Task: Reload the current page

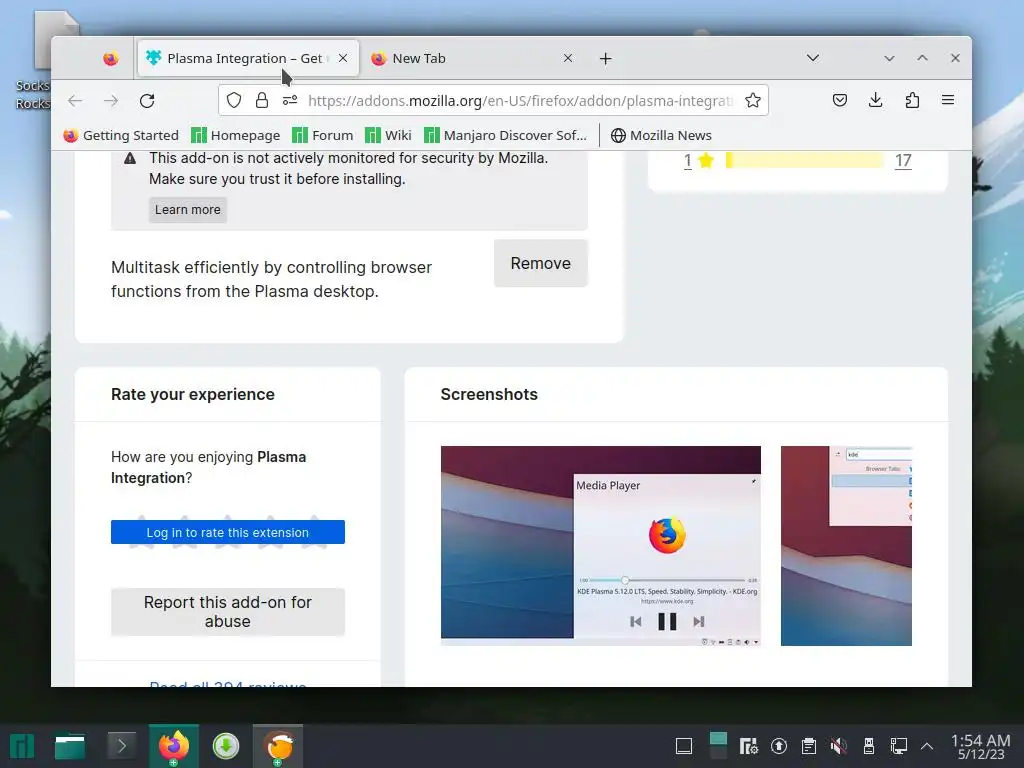Action: pos(147,101)
